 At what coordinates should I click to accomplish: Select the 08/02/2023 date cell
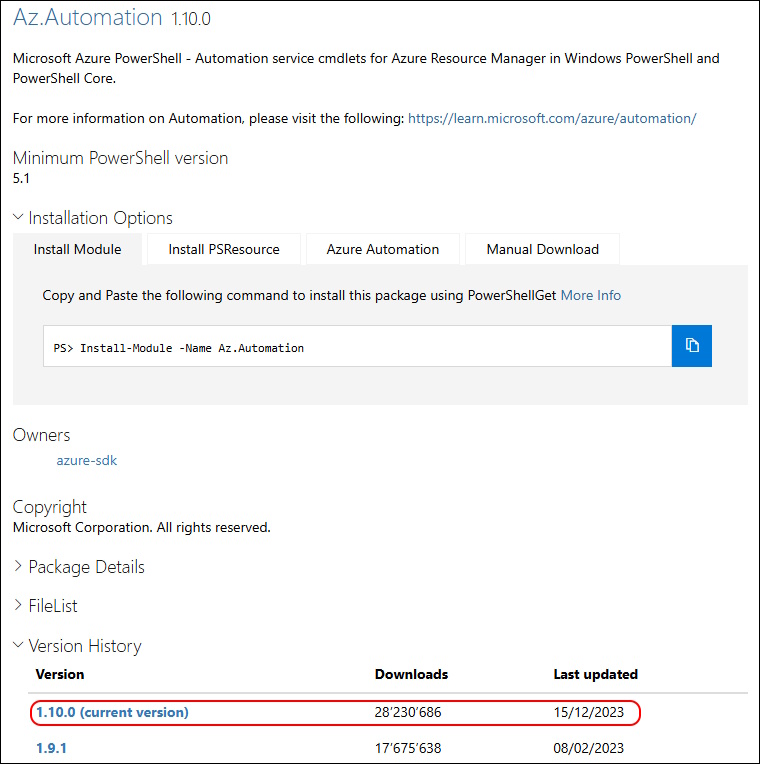[x=589, y=748]
